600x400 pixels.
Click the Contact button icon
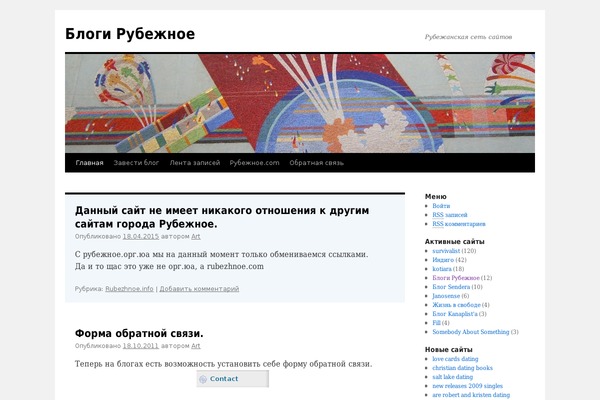[x=203, y=379]
